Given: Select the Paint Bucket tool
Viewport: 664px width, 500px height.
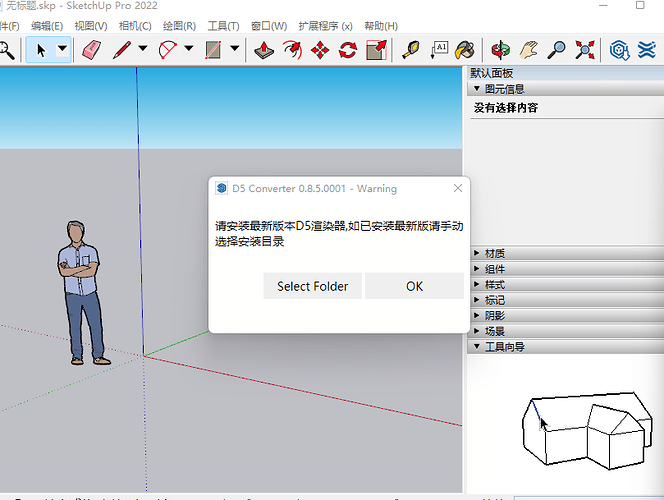Looking at the screenshot, I should (x=465, y=50).
